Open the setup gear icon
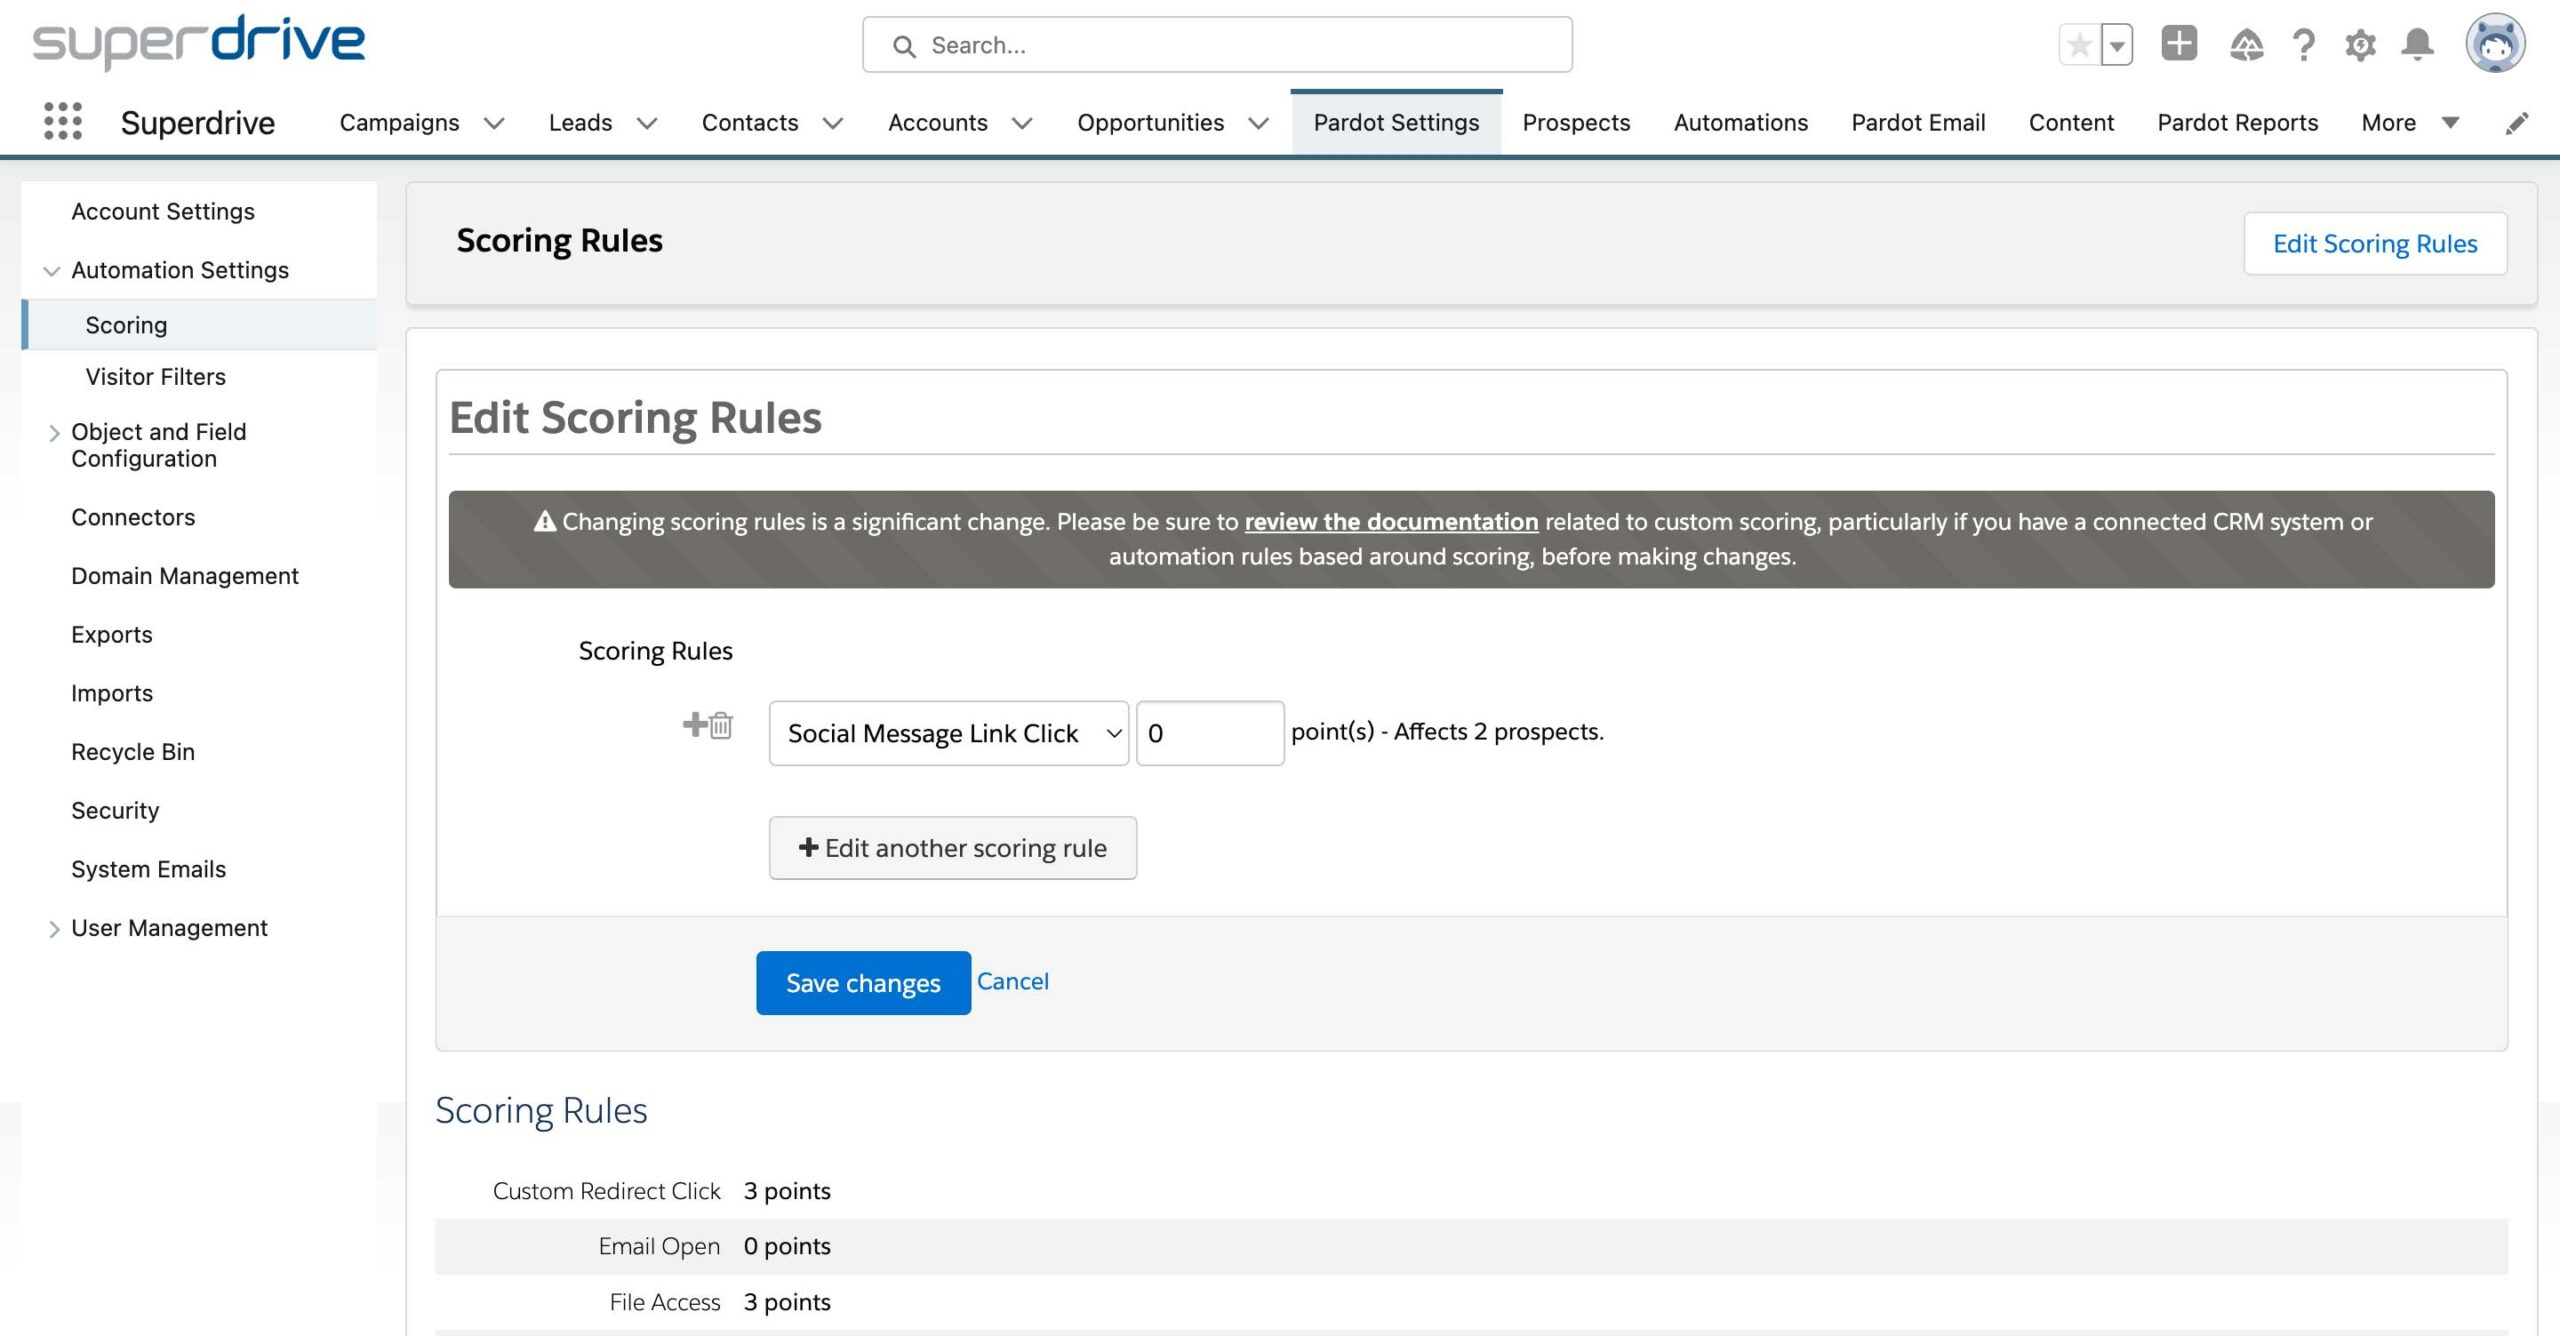The height and width of the screenshot is (1336, 2560). point(2361,45)
